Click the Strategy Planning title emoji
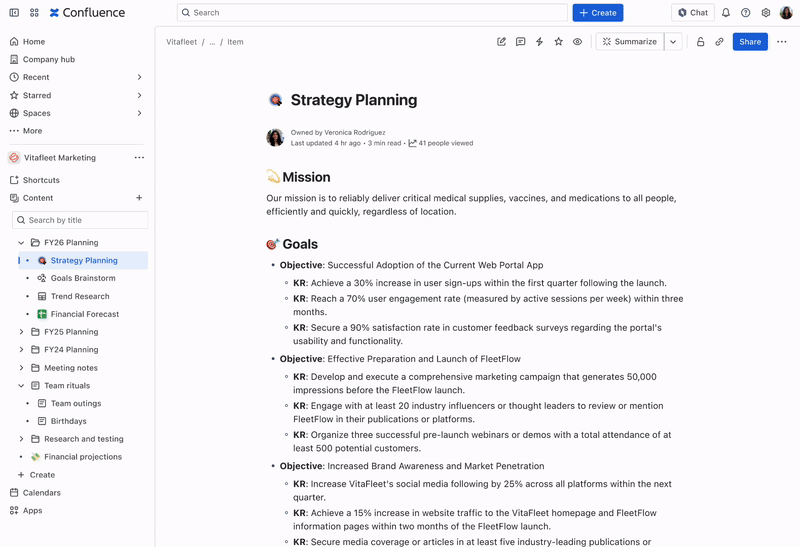The height and width of the screenshot is (547, 800). click(276, 100)
